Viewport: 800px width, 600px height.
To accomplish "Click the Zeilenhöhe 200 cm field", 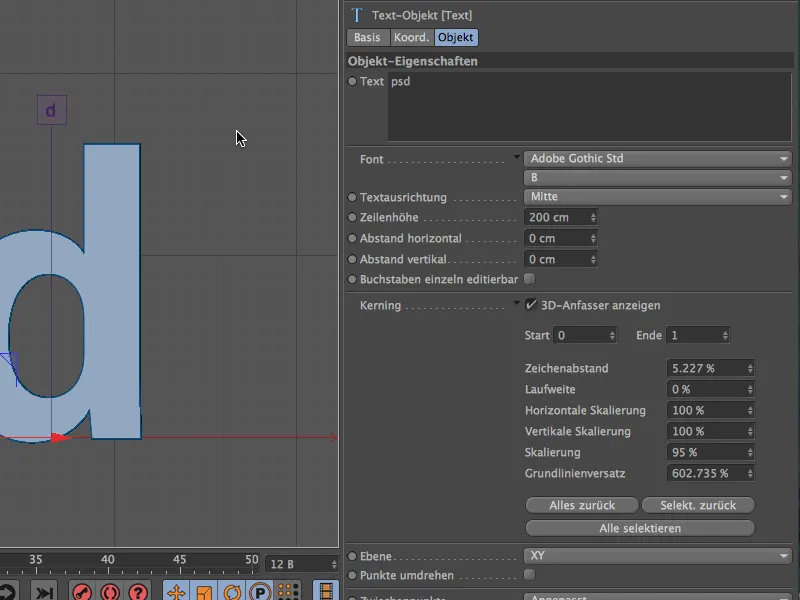I will point(561,217).
